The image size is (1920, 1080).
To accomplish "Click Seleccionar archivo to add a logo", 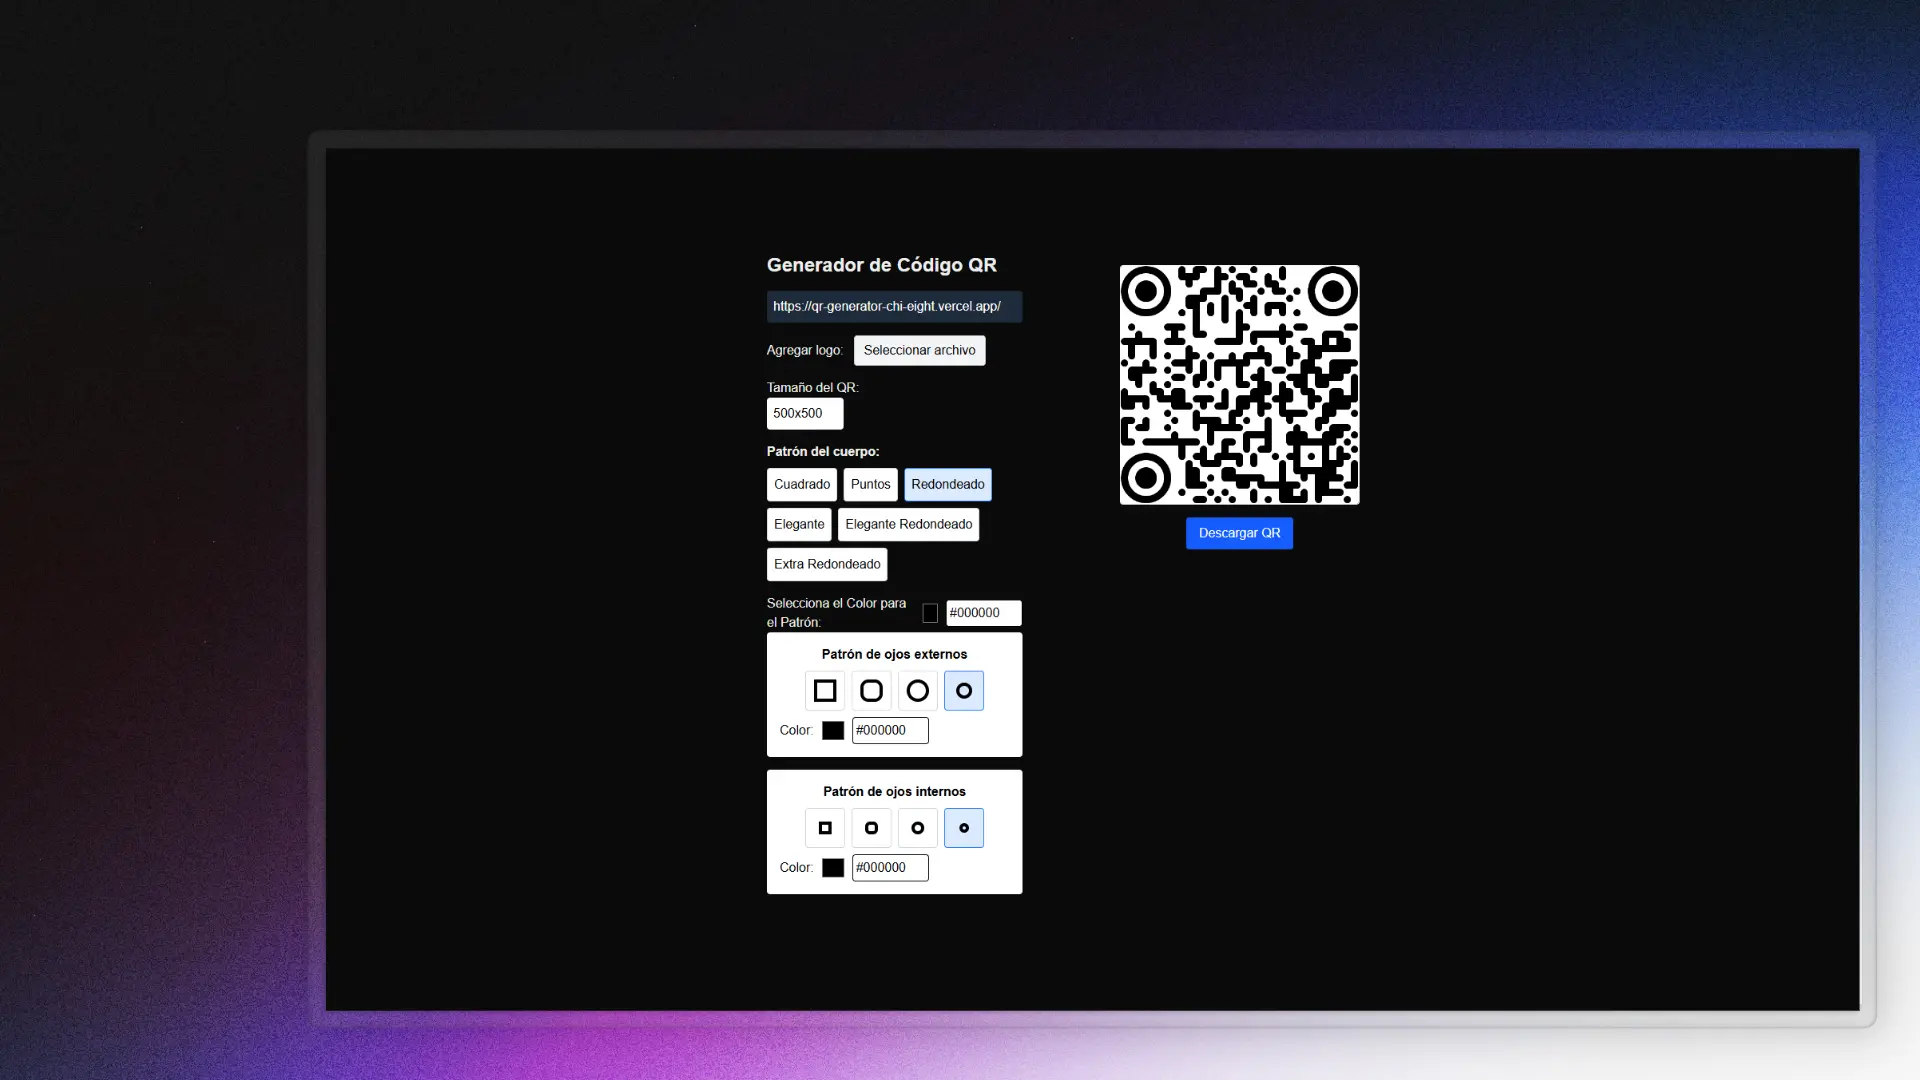I will [x=919, y=350].
